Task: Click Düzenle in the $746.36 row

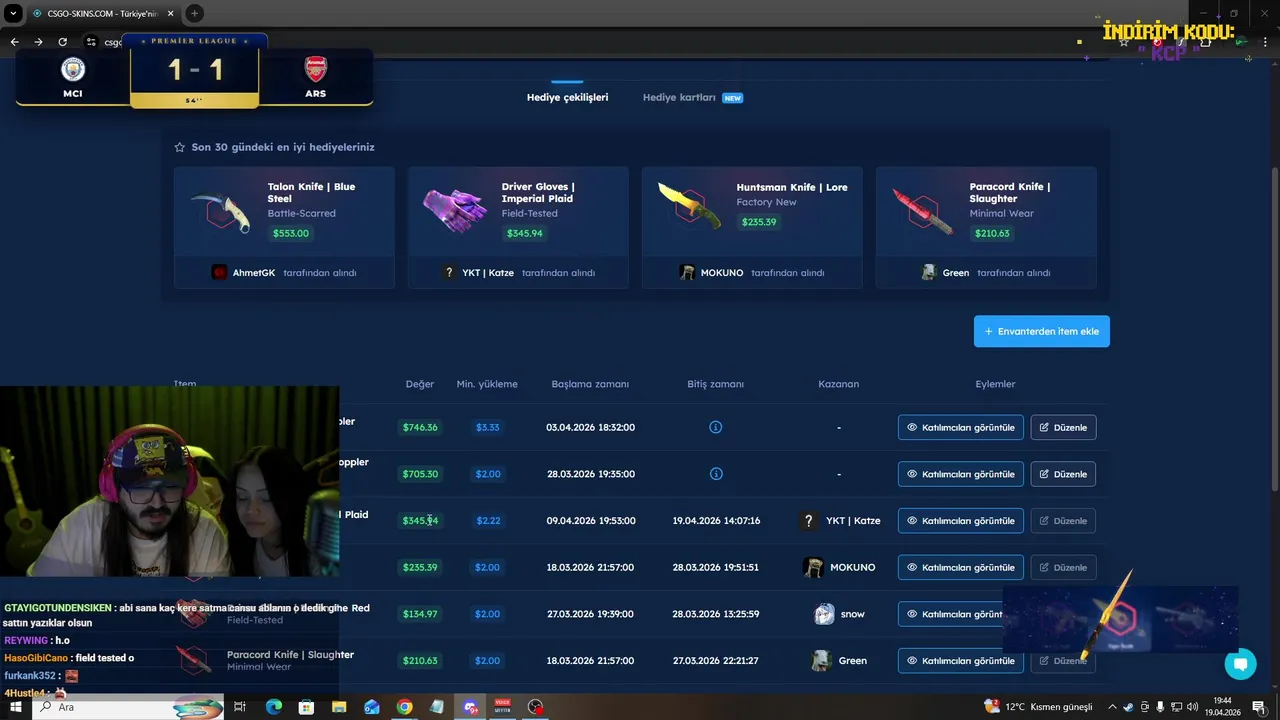Action: [x=1063, y=427]
